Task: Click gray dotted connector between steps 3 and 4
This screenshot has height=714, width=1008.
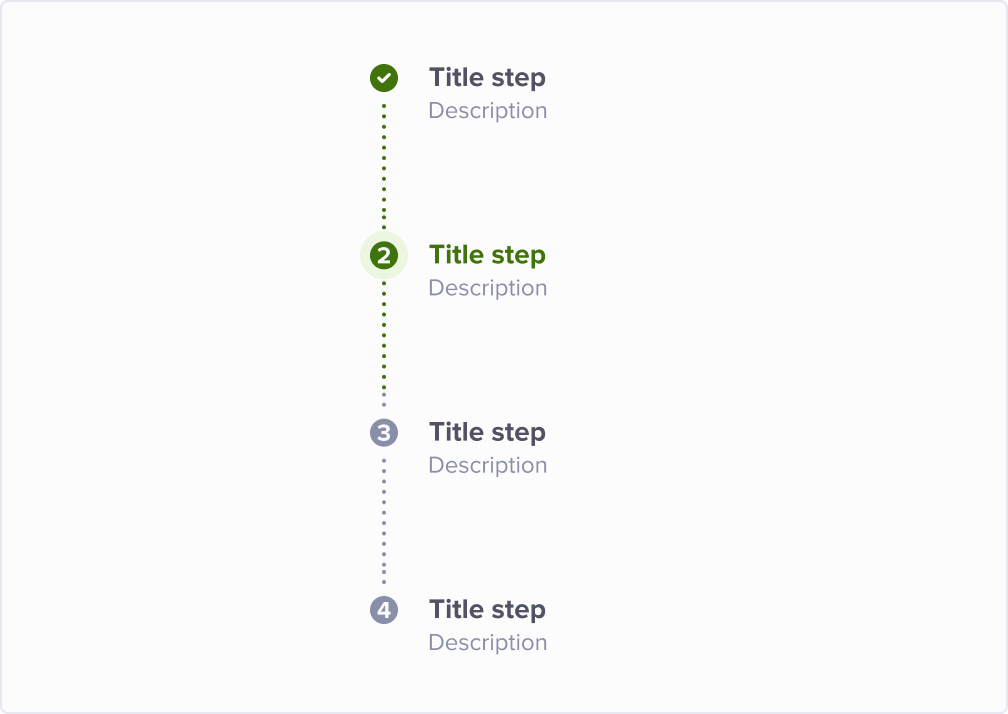Action: [x=384, y=521]
